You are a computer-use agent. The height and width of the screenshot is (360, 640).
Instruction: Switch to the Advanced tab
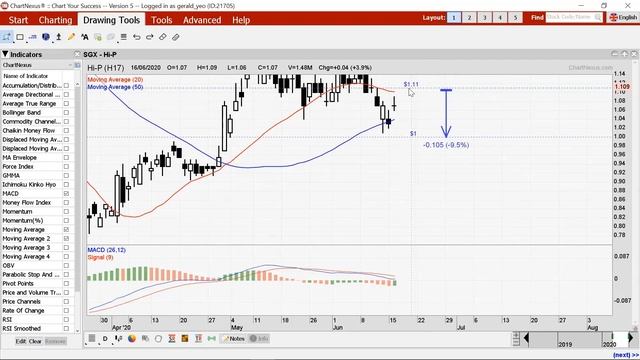(x=202, y=20)
